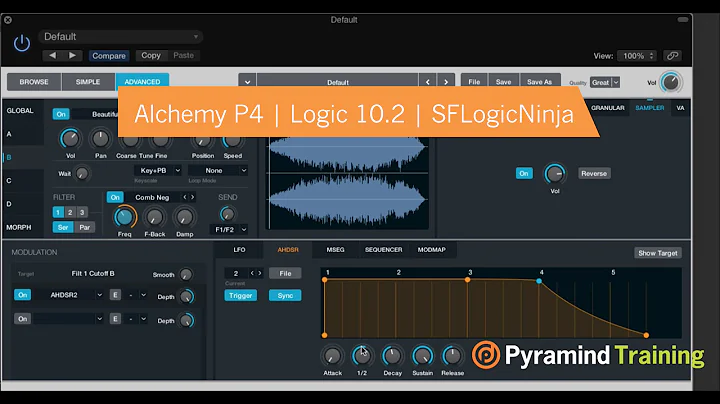Open the empty second modulator source dropdown

tap(69, 319)
